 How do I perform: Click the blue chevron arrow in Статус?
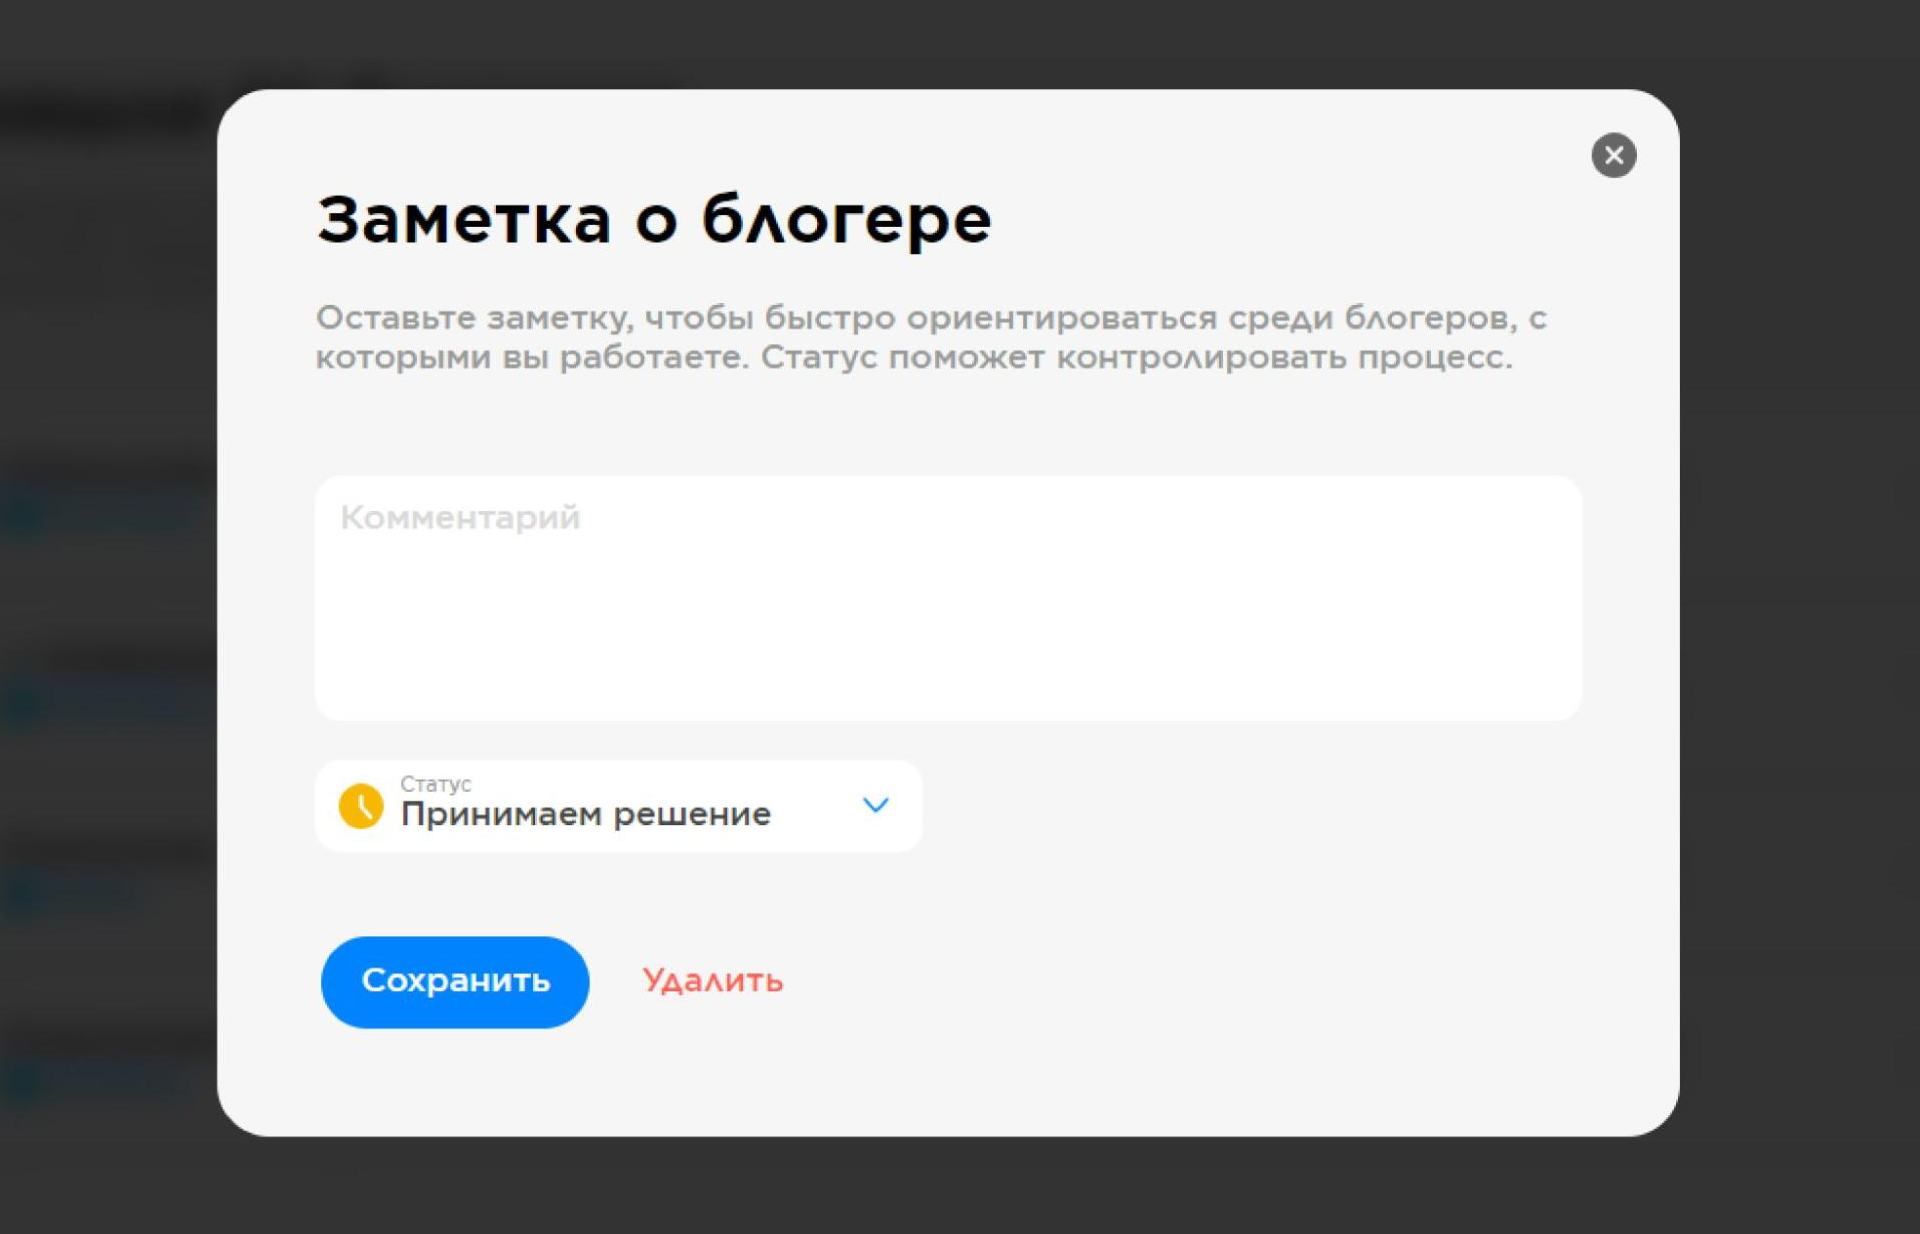875,805
